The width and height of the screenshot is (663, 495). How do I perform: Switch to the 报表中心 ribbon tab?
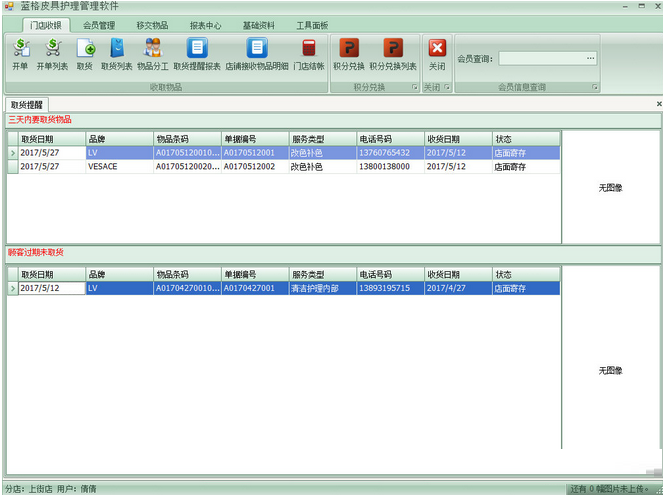[205, 25]
